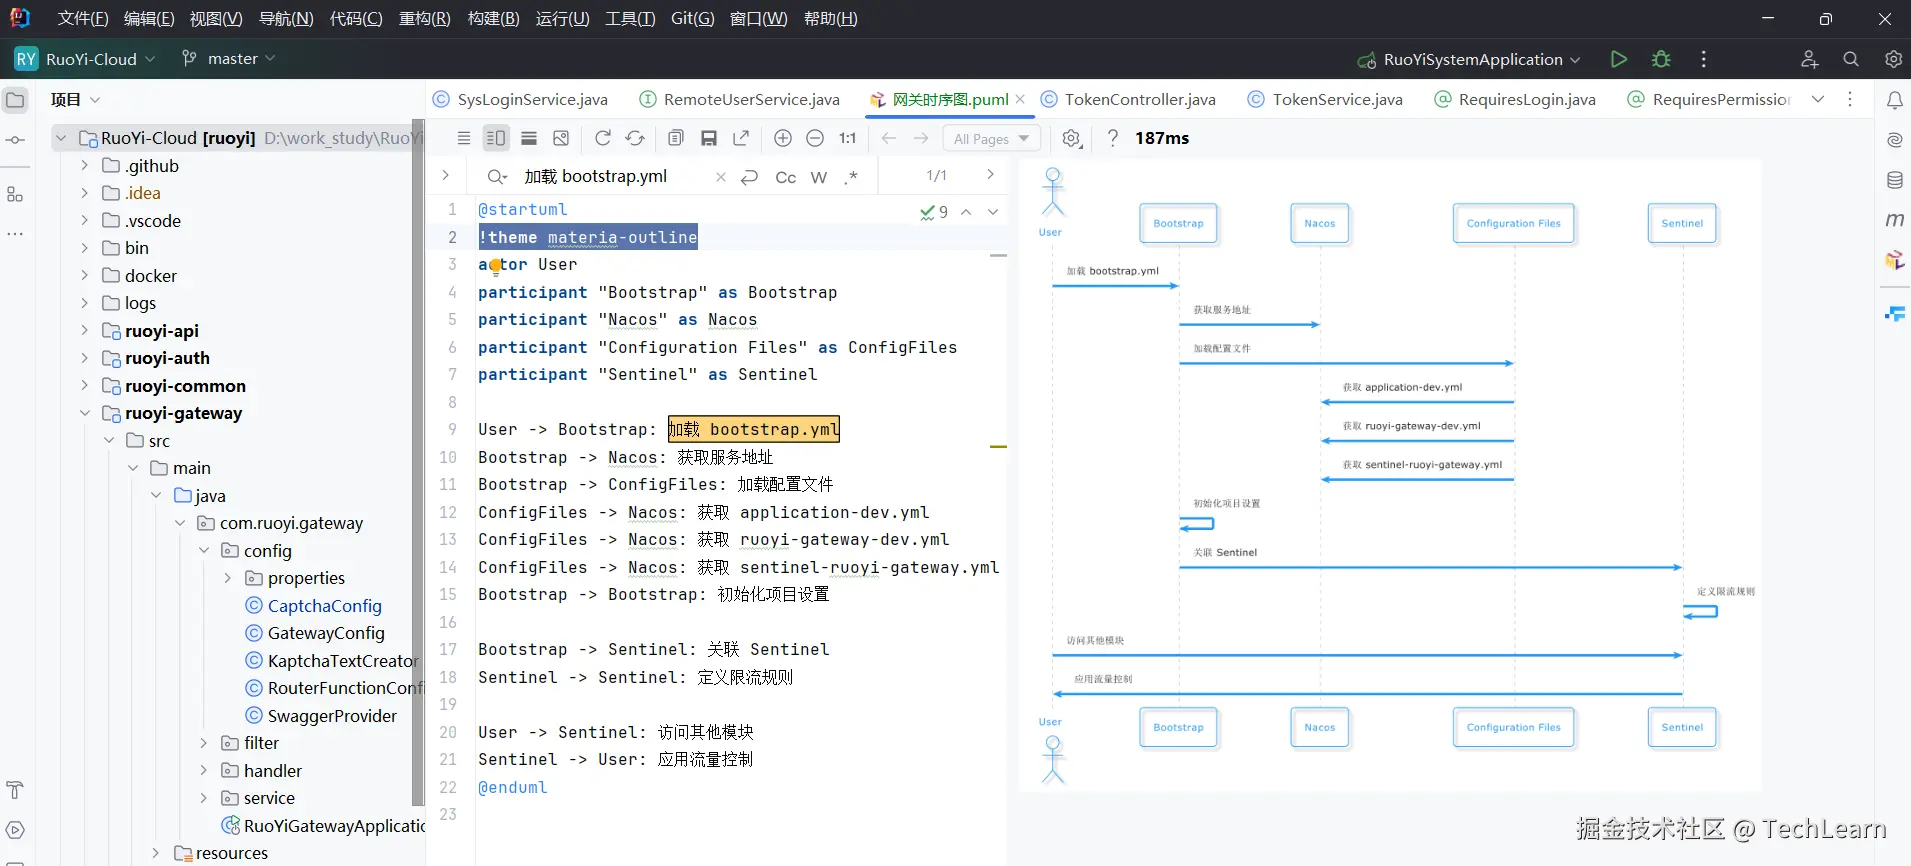The image size is (1911, 866).
Task: Select the horizontal split layout icon
Action: click(529, 138)
